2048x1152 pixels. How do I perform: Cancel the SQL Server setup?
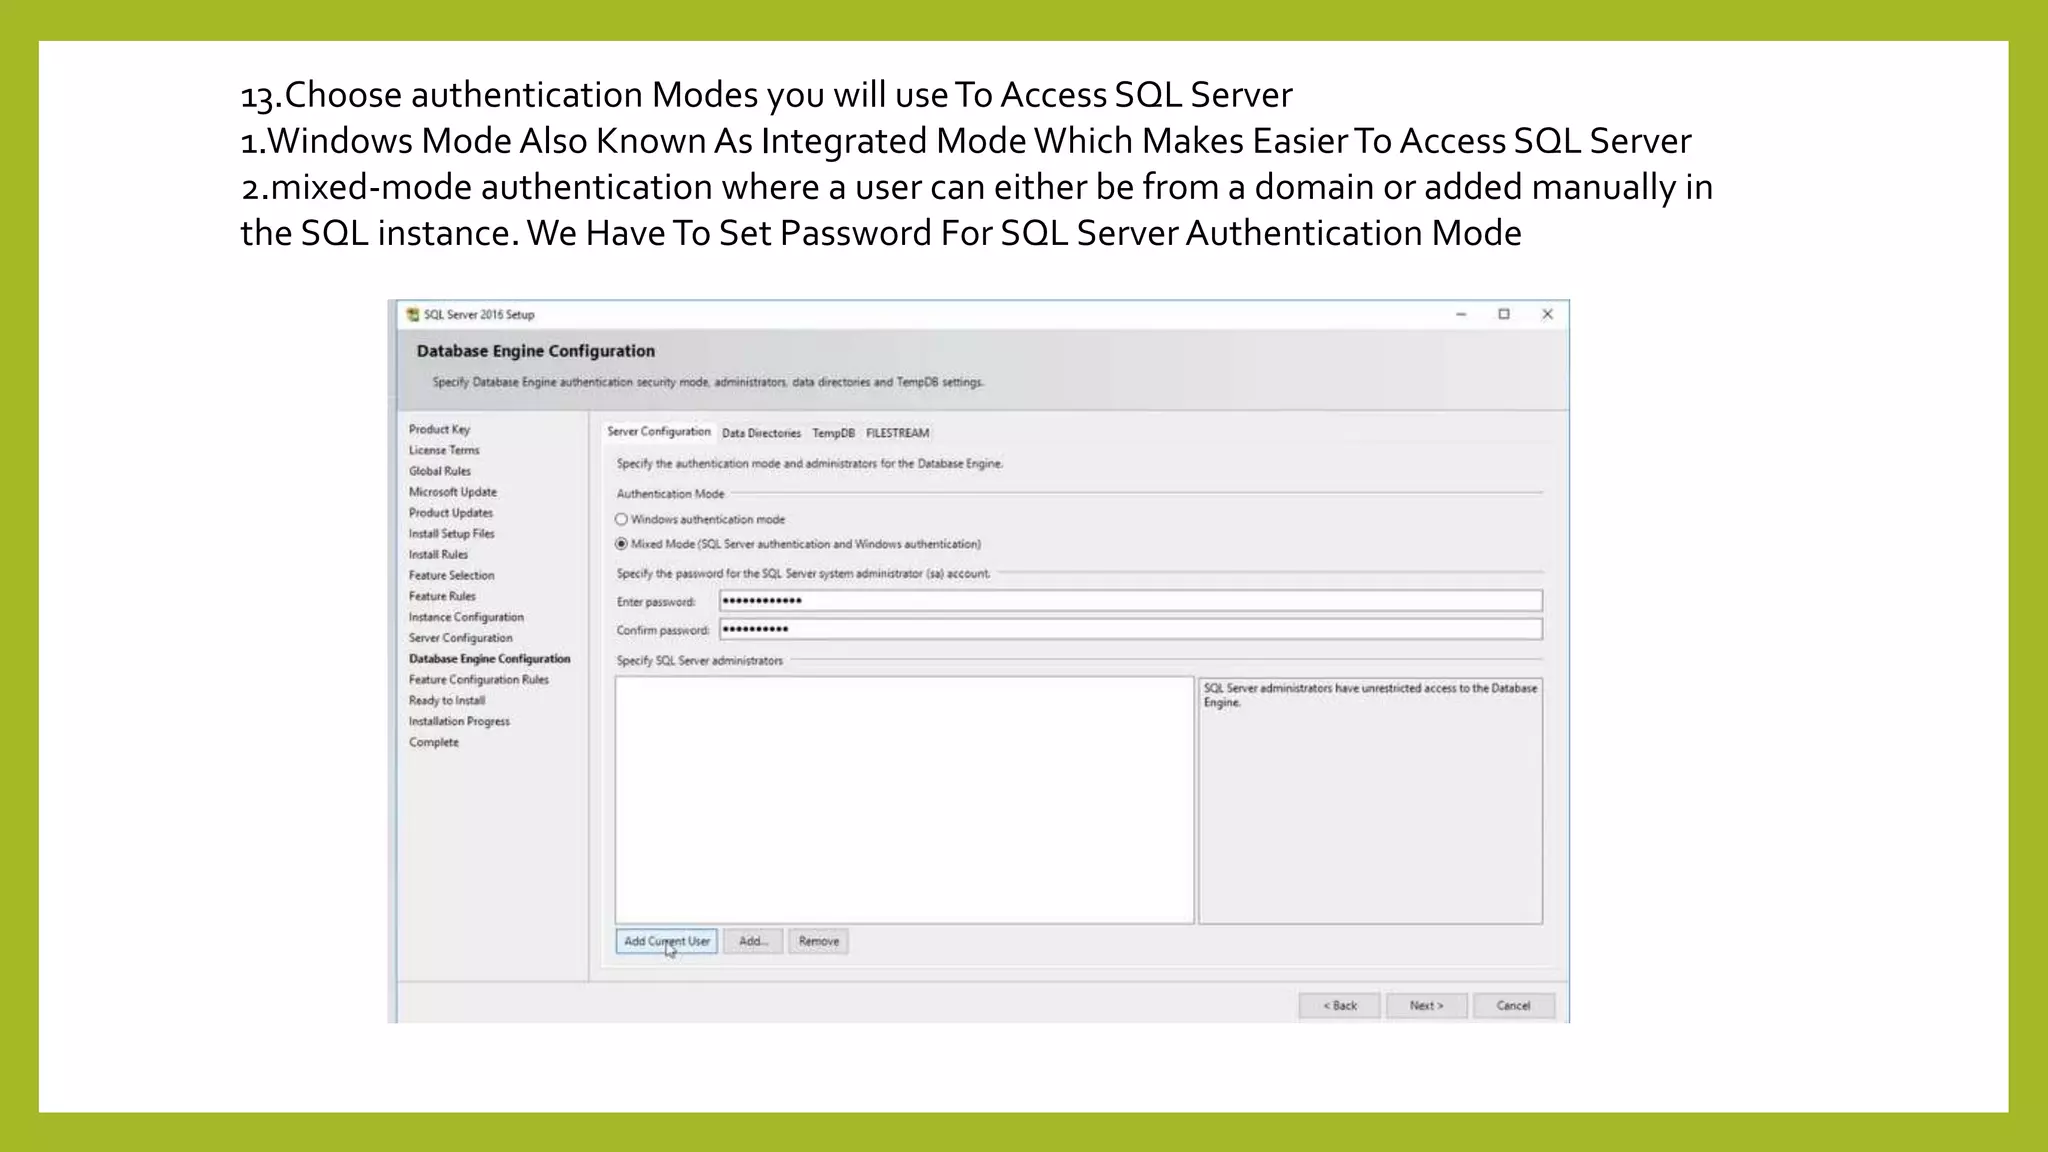(1513, 1005)
